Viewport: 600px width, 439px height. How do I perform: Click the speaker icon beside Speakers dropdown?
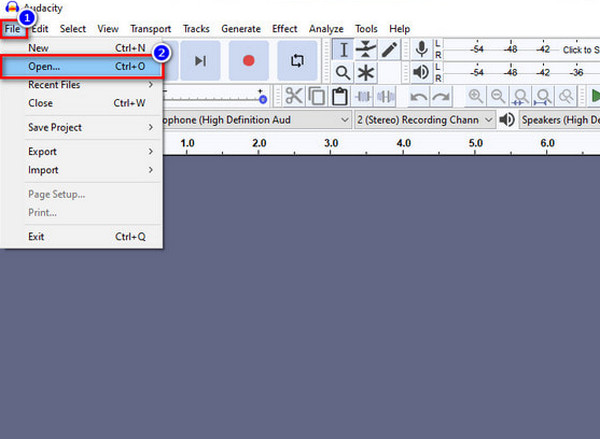tap(507, 120)
